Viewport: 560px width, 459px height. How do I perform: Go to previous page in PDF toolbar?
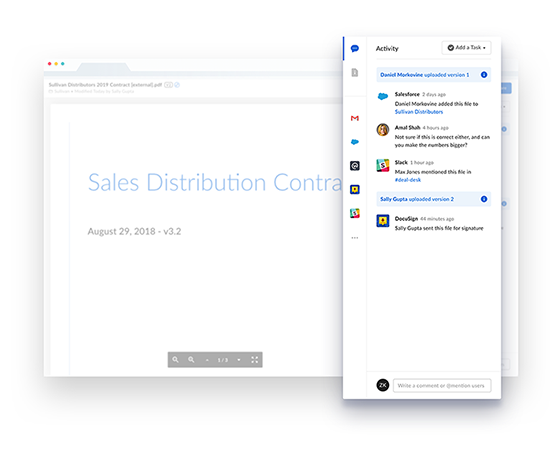tap(207, 360)
